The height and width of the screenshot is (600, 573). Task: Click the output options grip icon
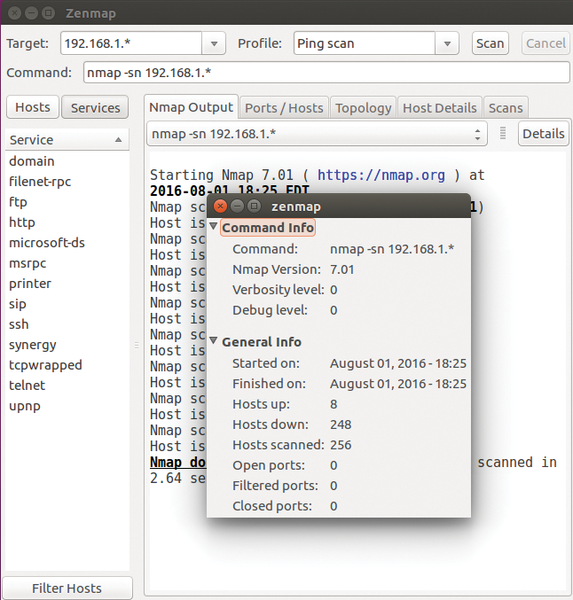[503, 134]
